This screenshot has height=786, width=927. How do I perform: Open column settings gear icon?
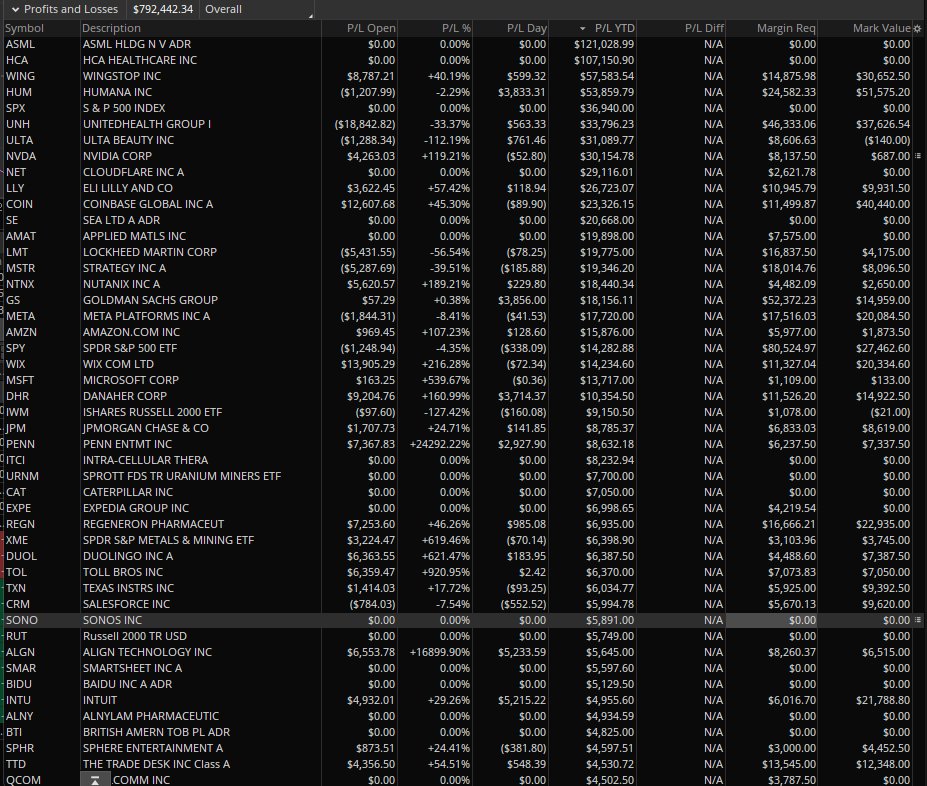[x=918, y=28]
